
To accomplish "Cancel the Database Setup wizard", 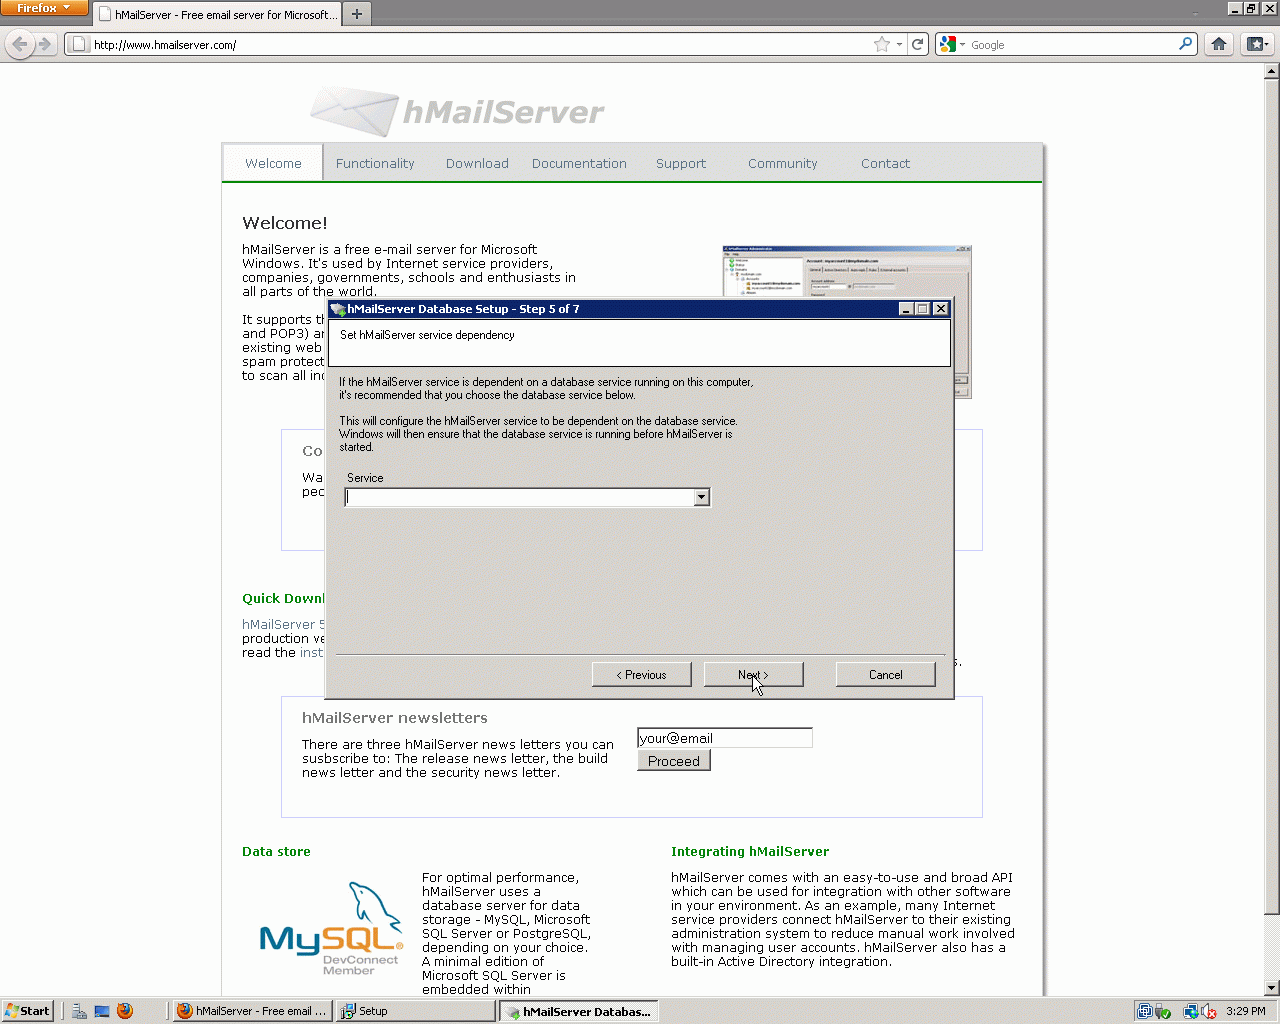I will 885,675.
